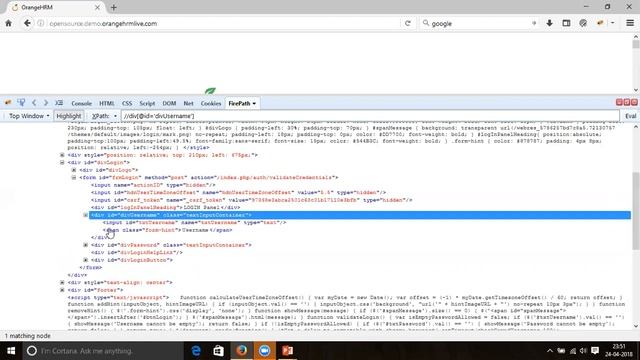Select the divLoginHelpLink line
640x360 pixels.
click(x=137, y=253)
